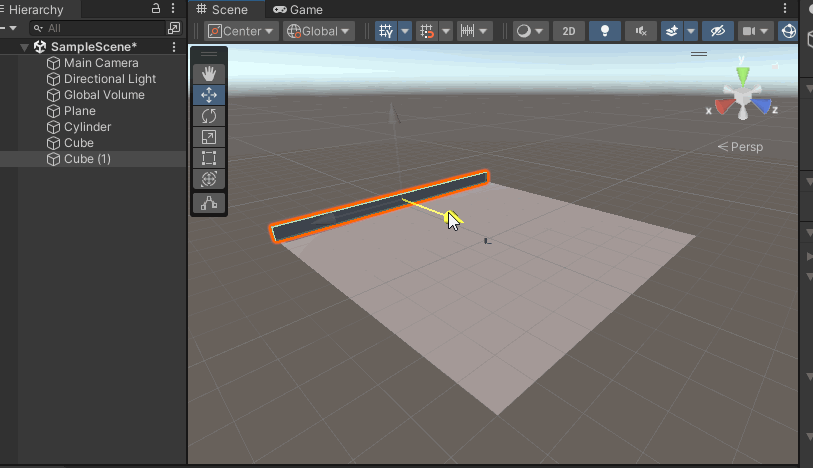Click the center cube of orientation gizmo
Viewport: 813px width, 468px height.
click(x=742, y=95)
